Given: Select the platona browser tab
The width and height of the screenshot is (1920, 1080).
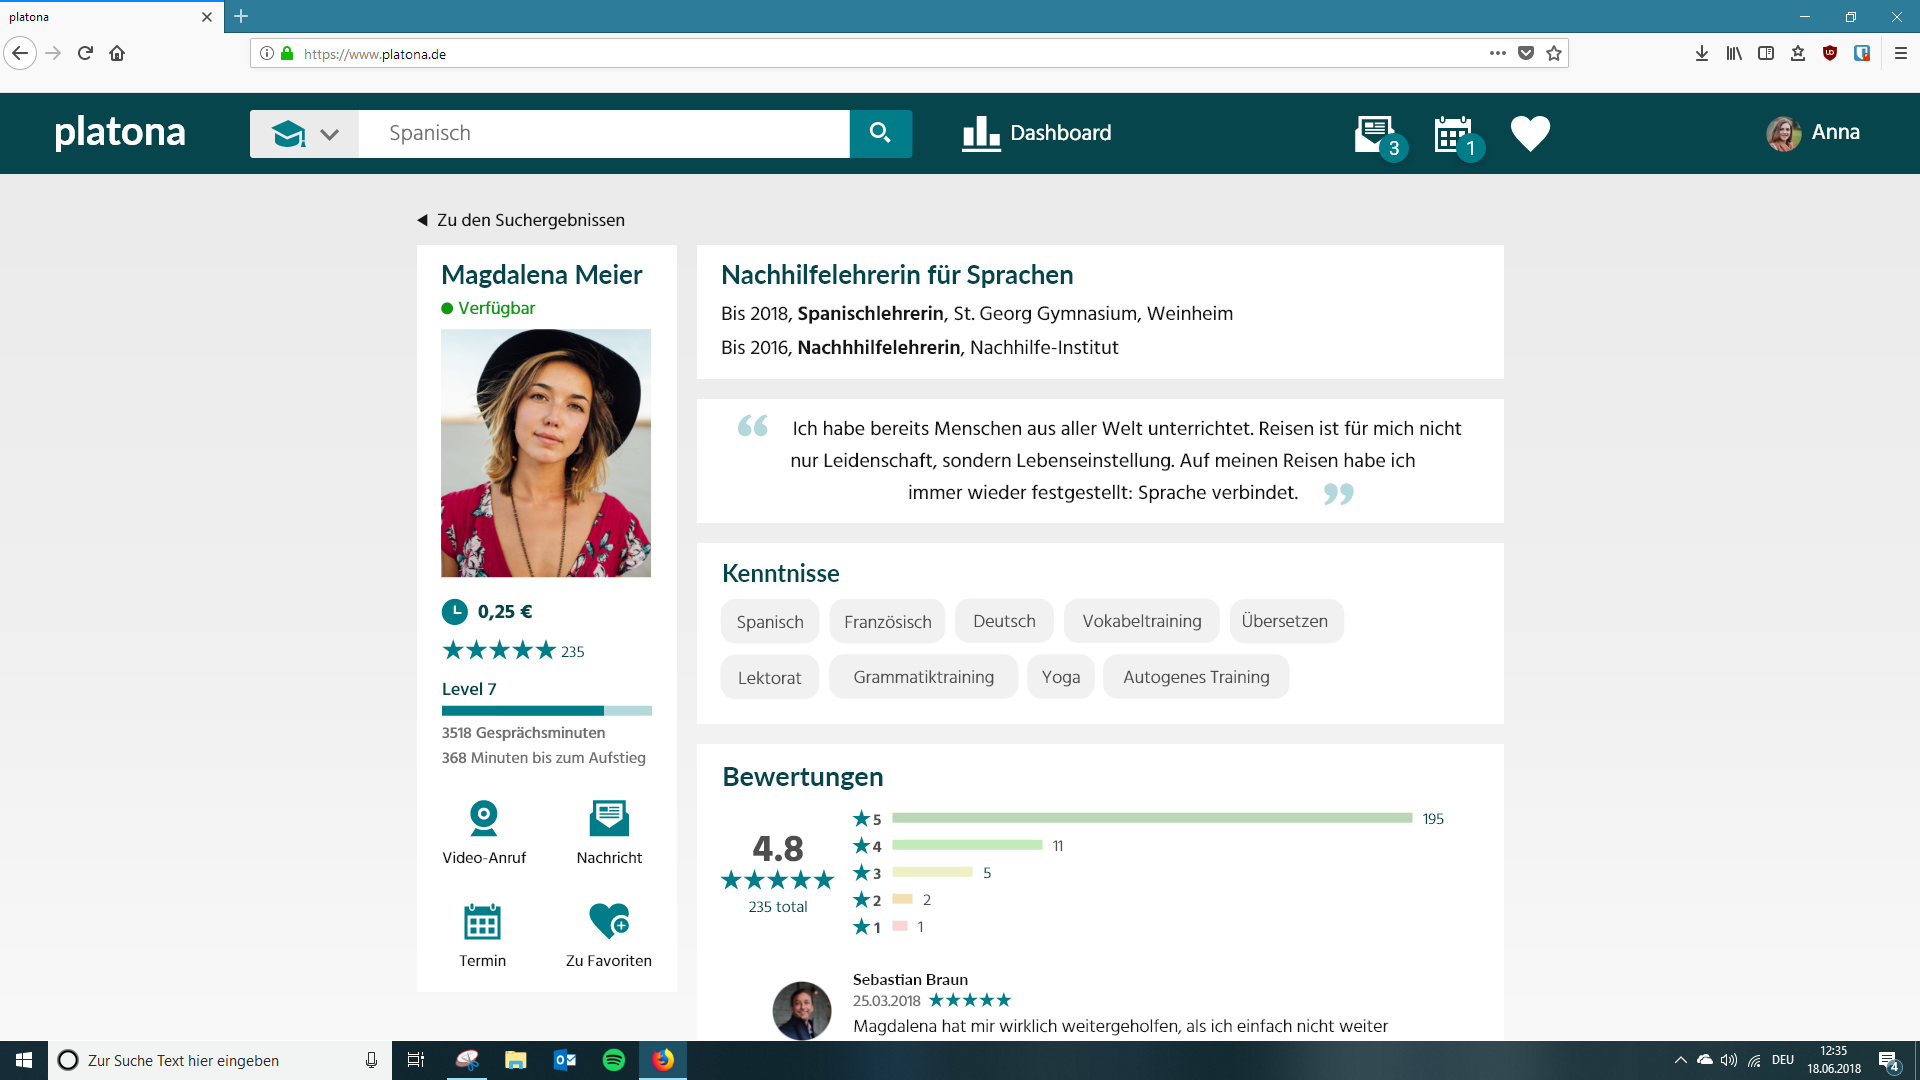Looking at the screenshot, I should 100,17.
